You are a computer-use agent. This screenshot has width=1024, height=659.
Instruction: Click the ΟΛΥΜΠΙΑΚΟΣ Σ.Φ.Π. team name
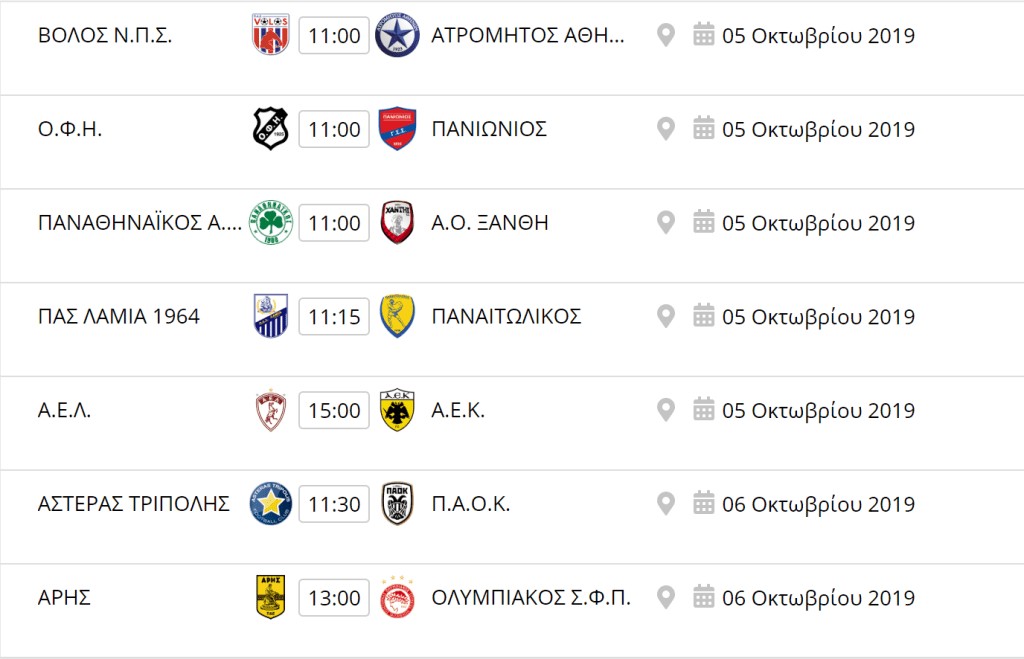pyautogui.click(x=531, y=598)
